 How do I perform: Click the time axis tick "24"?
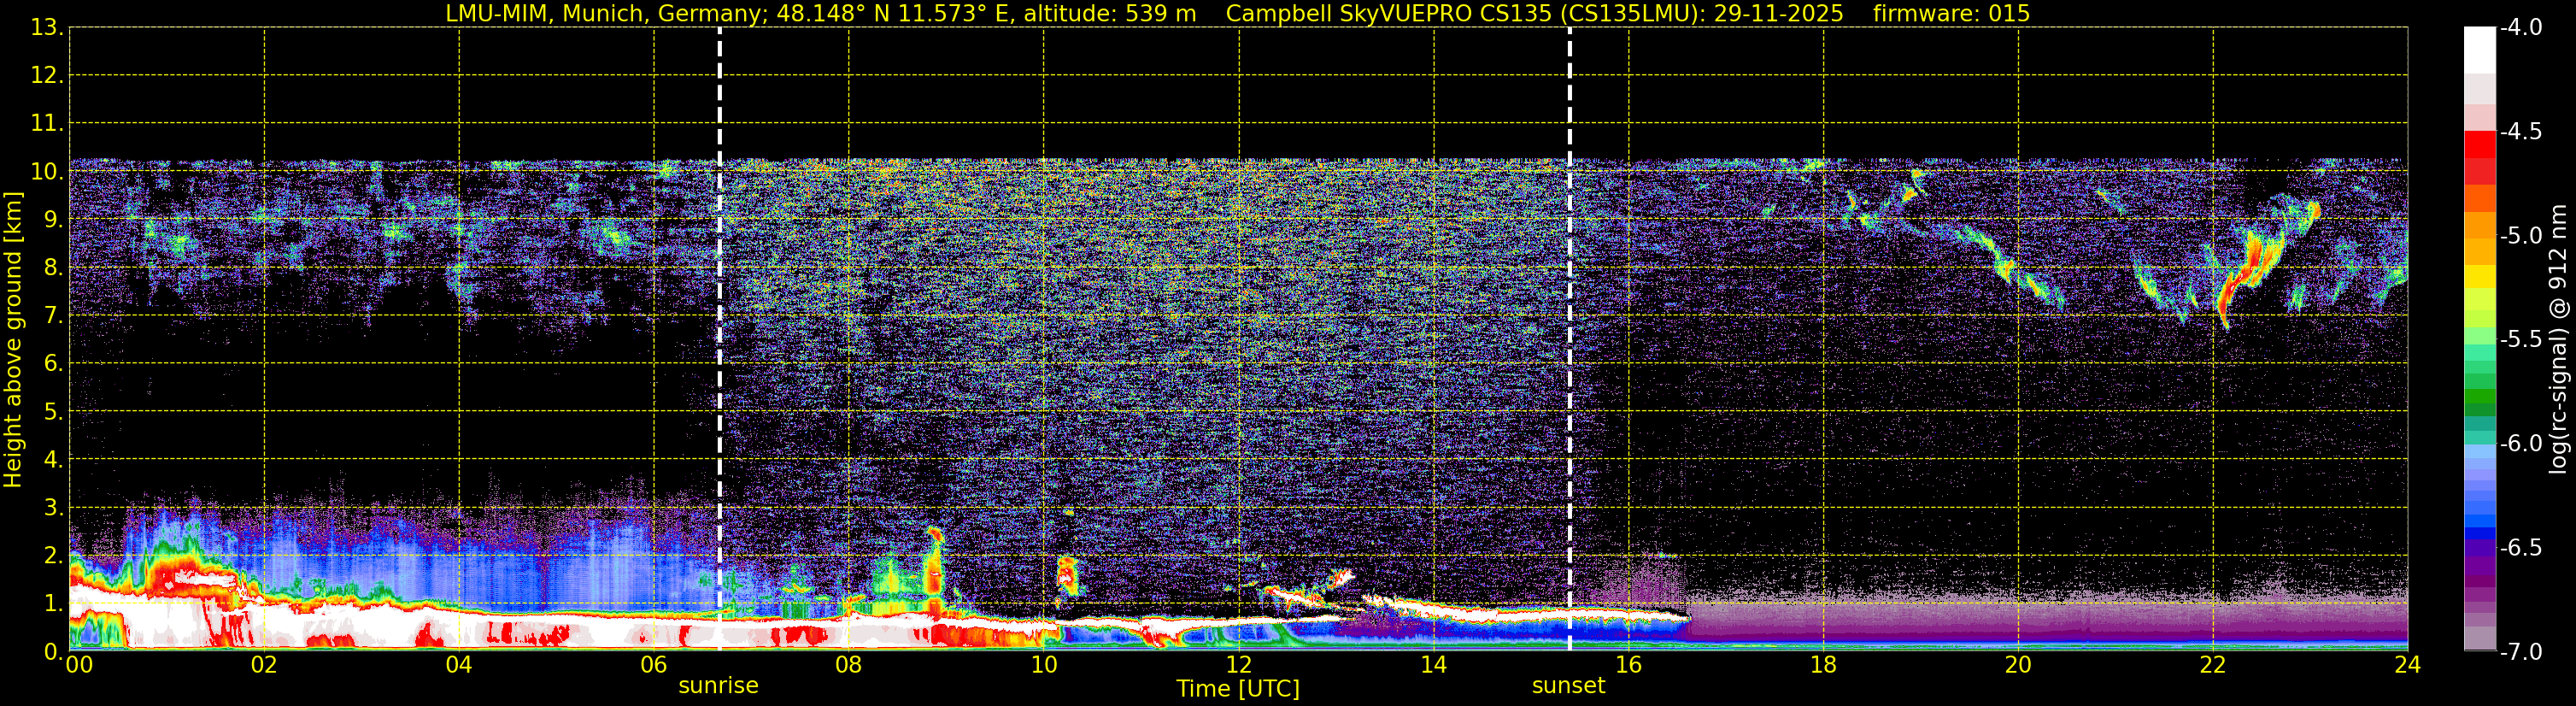(x=2407, y=665)
